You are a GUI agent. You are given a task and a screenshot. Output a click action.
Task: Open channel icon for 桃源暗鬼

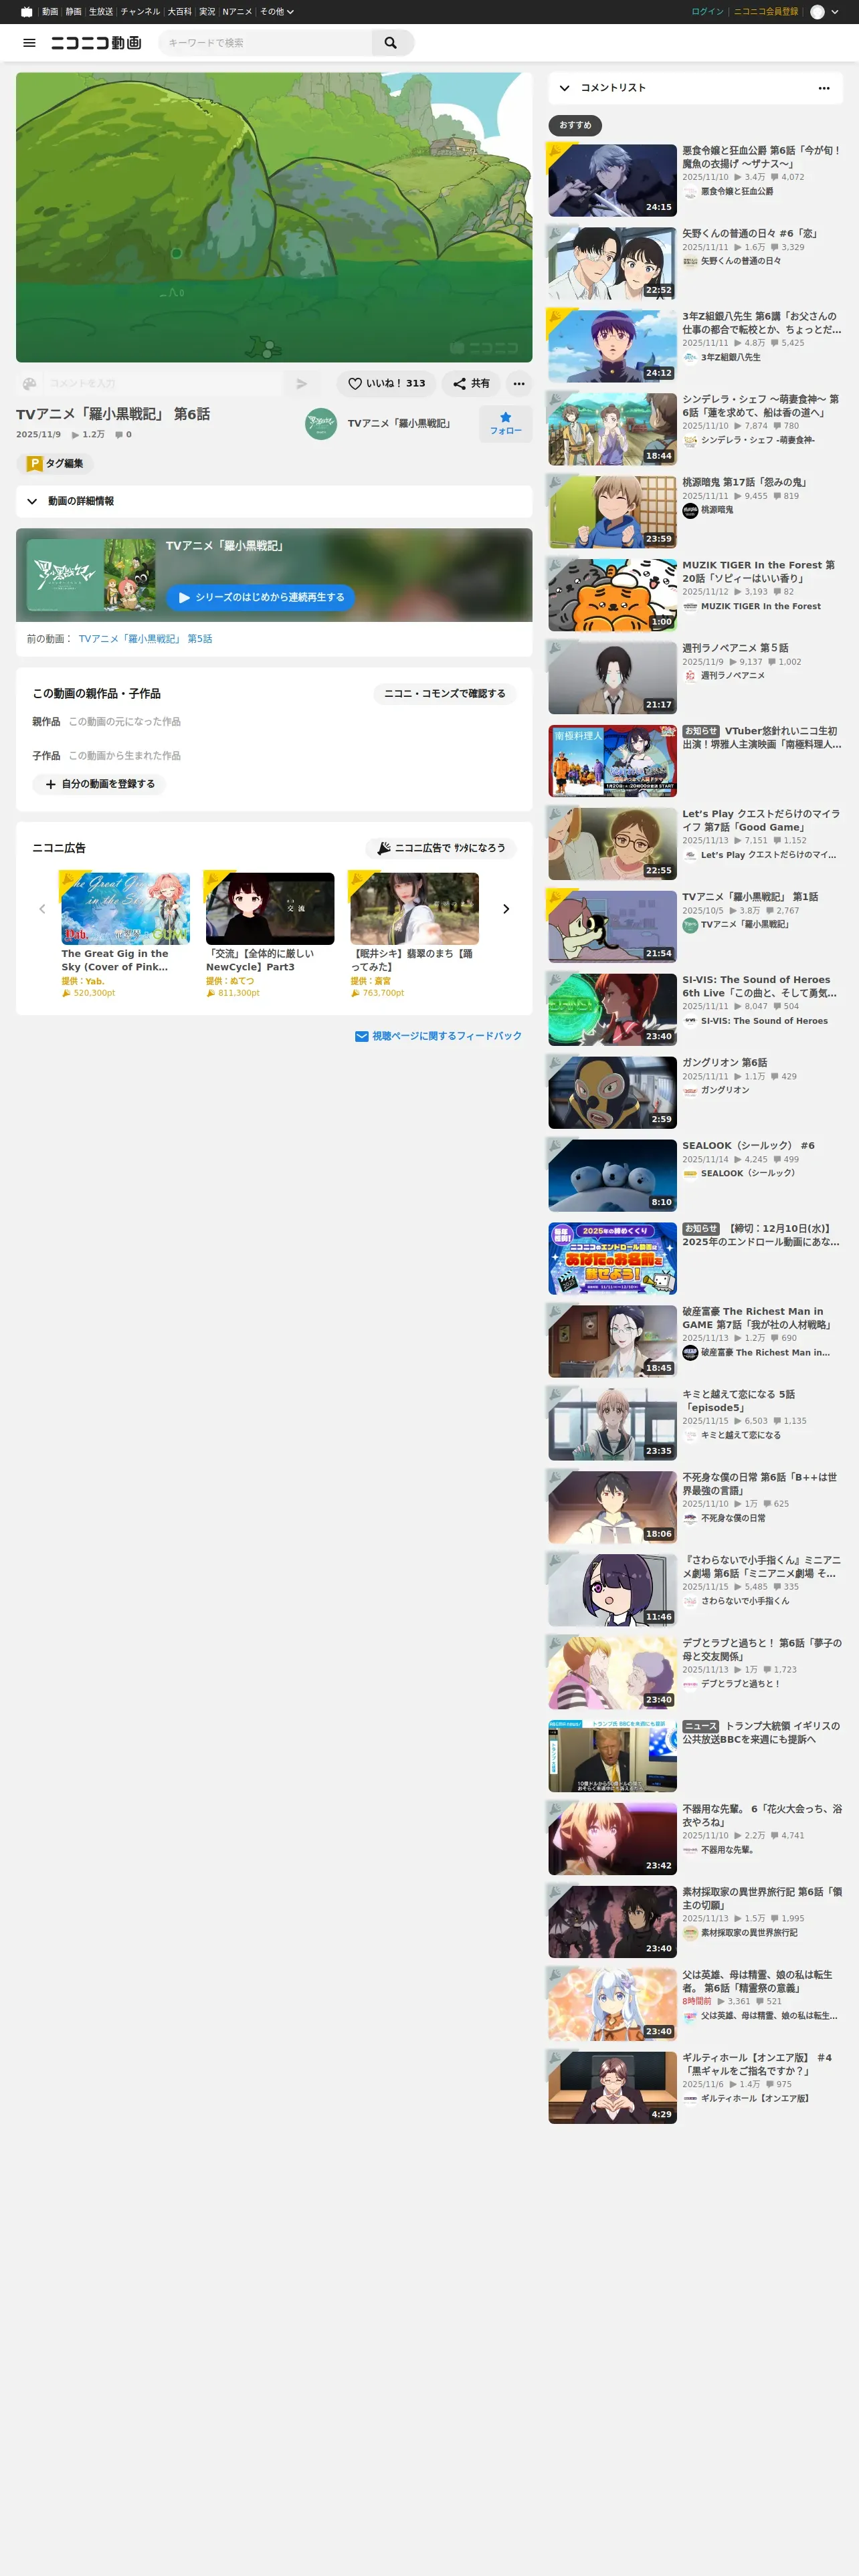pyautogui.click(x=690, y=510)
